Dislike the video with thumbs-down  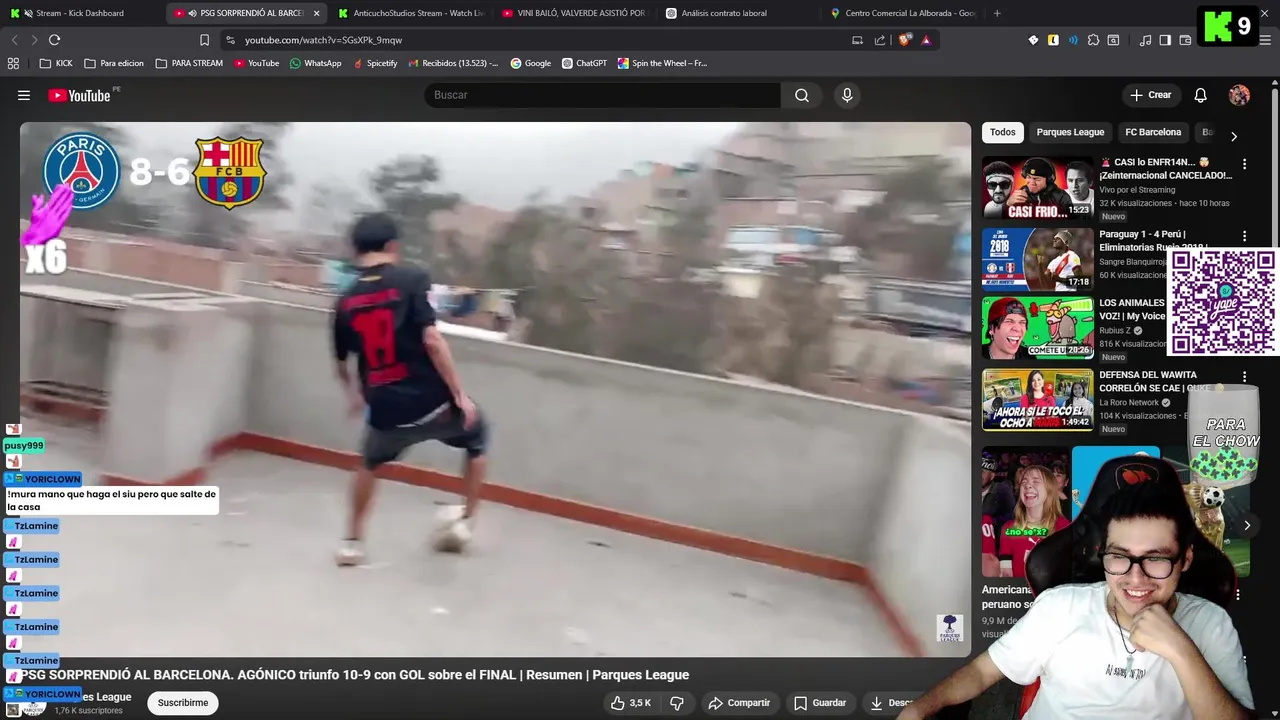click(677, 703)
